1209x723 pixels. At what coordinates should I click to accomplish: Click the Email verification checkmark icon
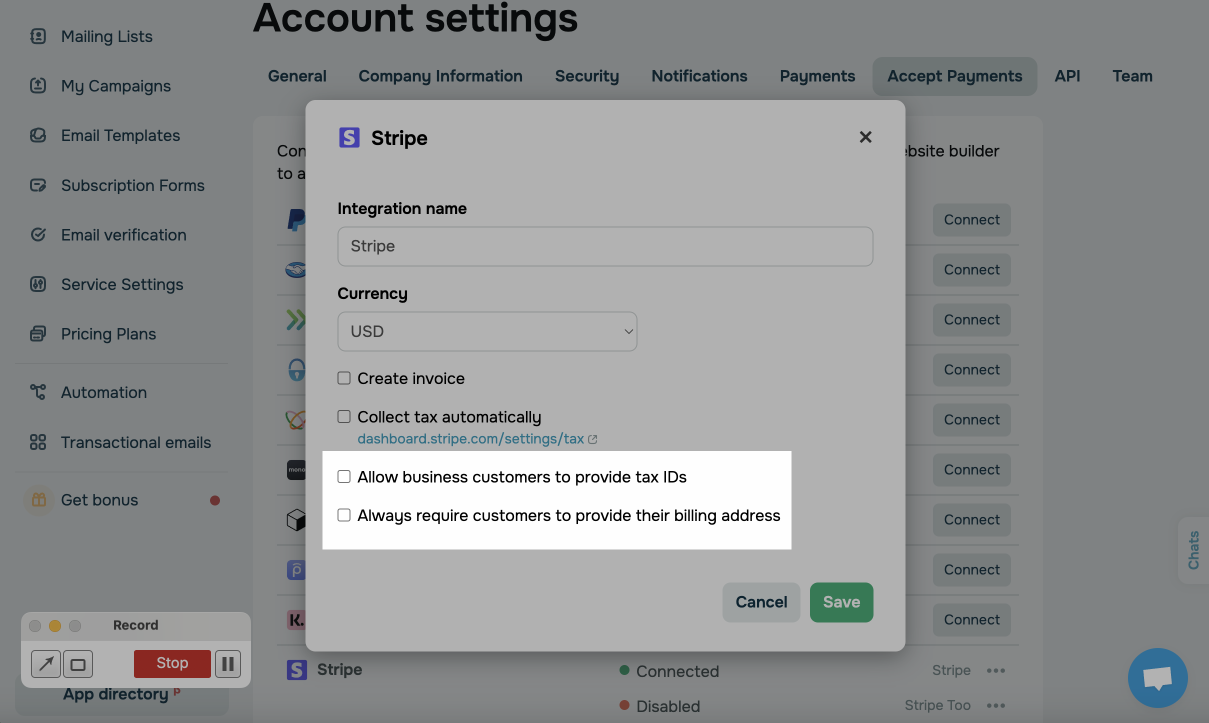(38, 235)
